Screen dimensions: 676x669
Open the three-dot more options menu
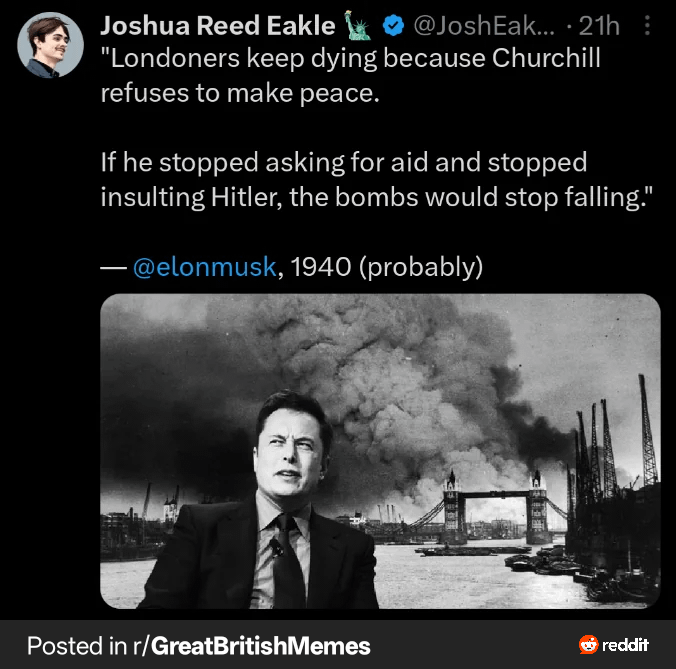click(647, 27)
